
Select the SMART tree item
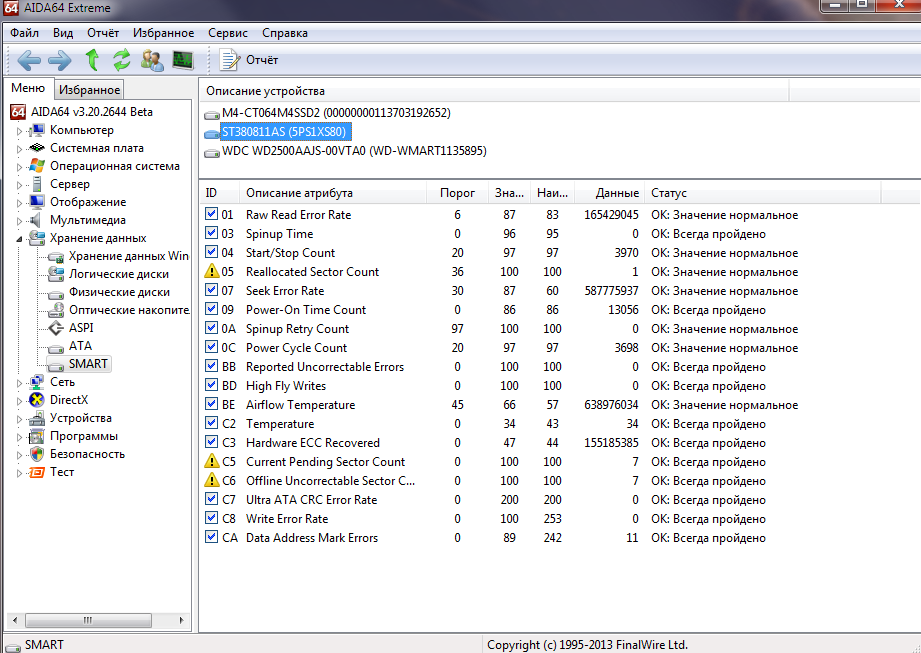(x=80, y=364)
